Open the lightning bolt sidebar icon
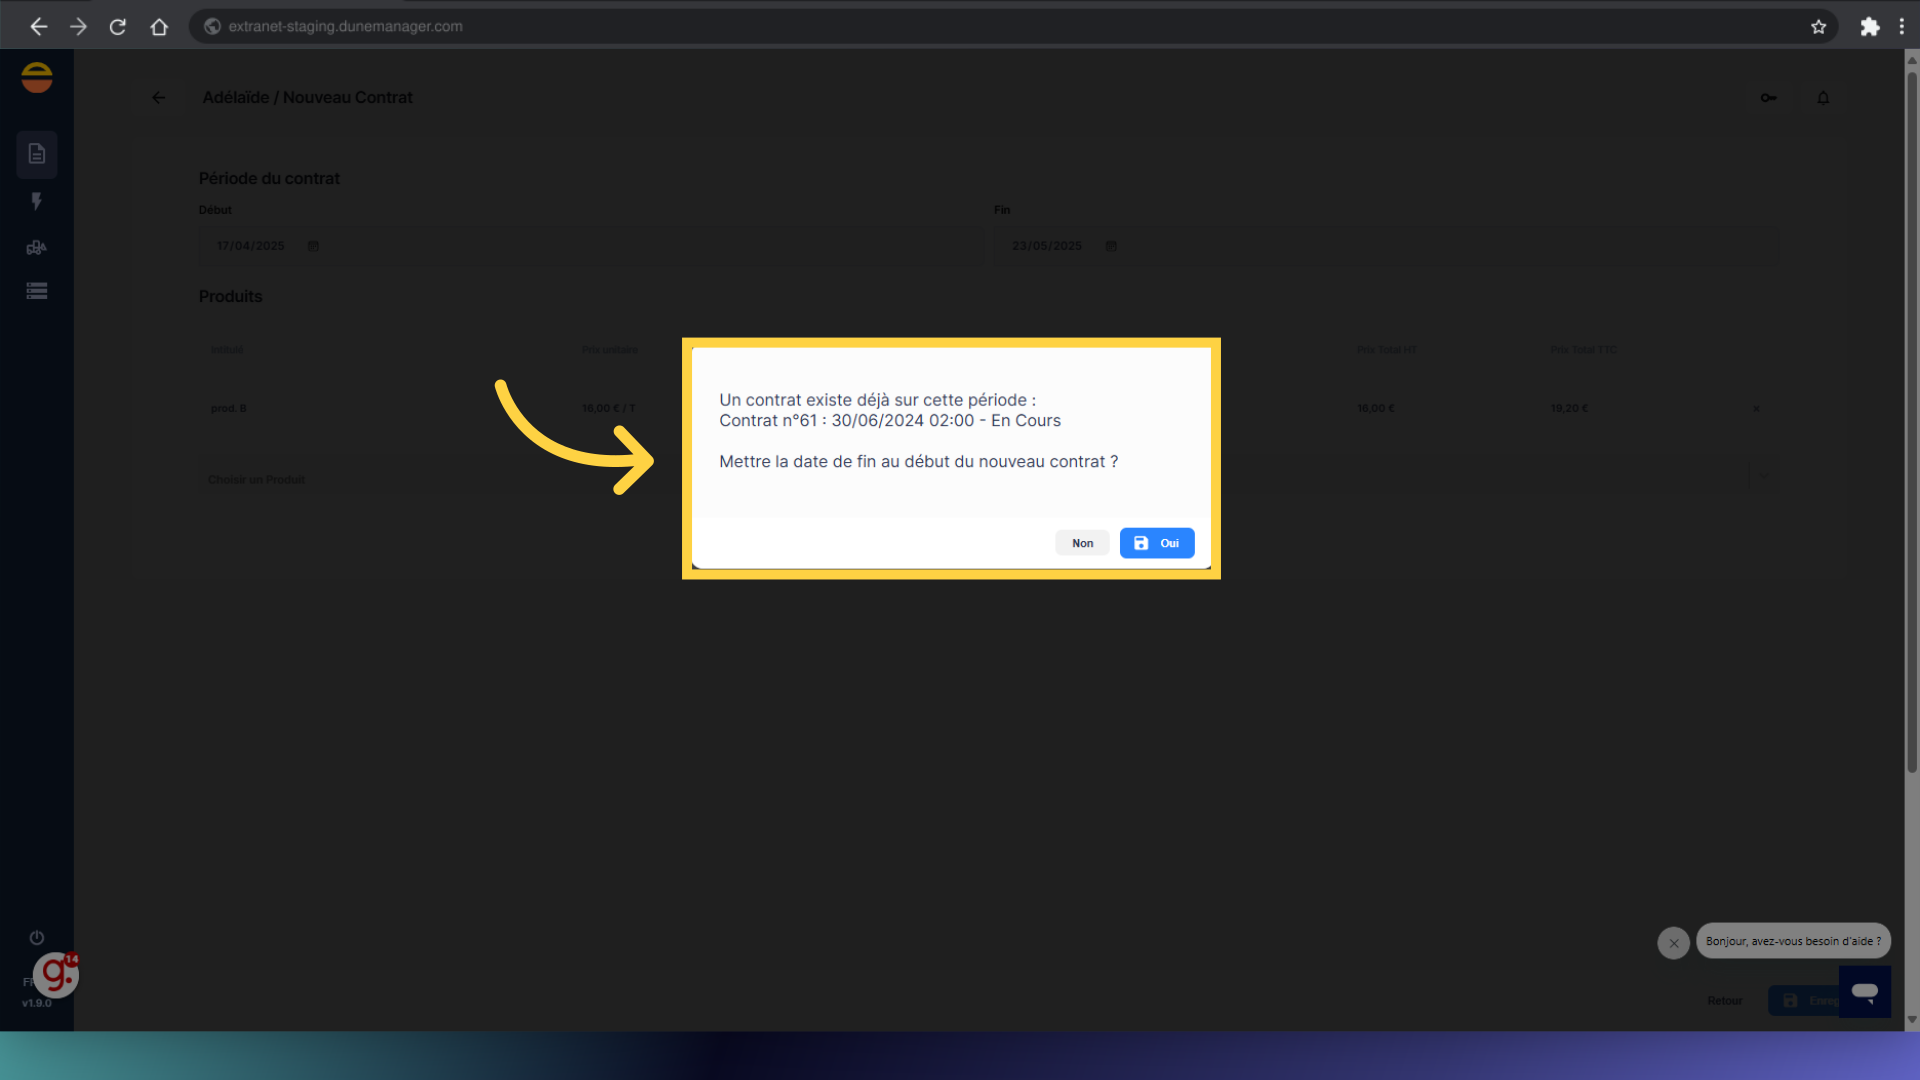The height and width of the screenshot is (1080, 1920). pyautogui.click(x=37, y=201)
